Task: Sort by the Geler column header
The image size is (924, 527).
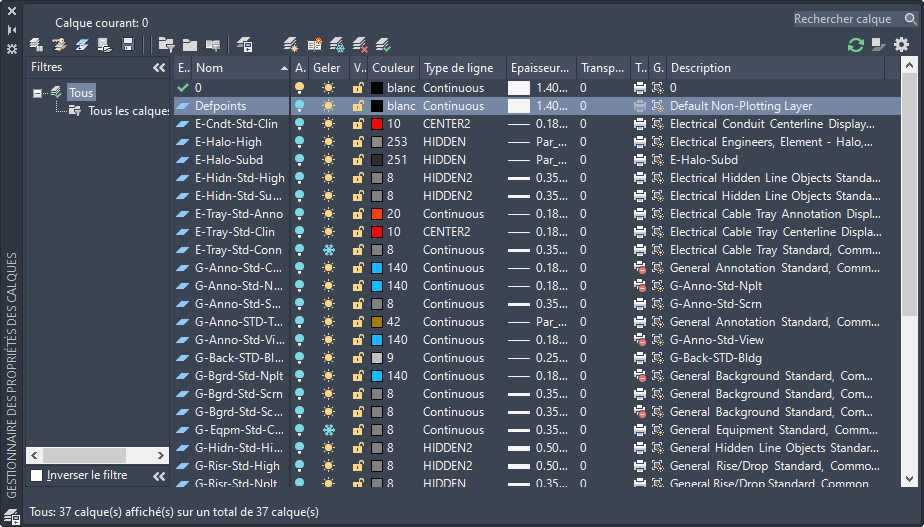Action: coord(329,68)
